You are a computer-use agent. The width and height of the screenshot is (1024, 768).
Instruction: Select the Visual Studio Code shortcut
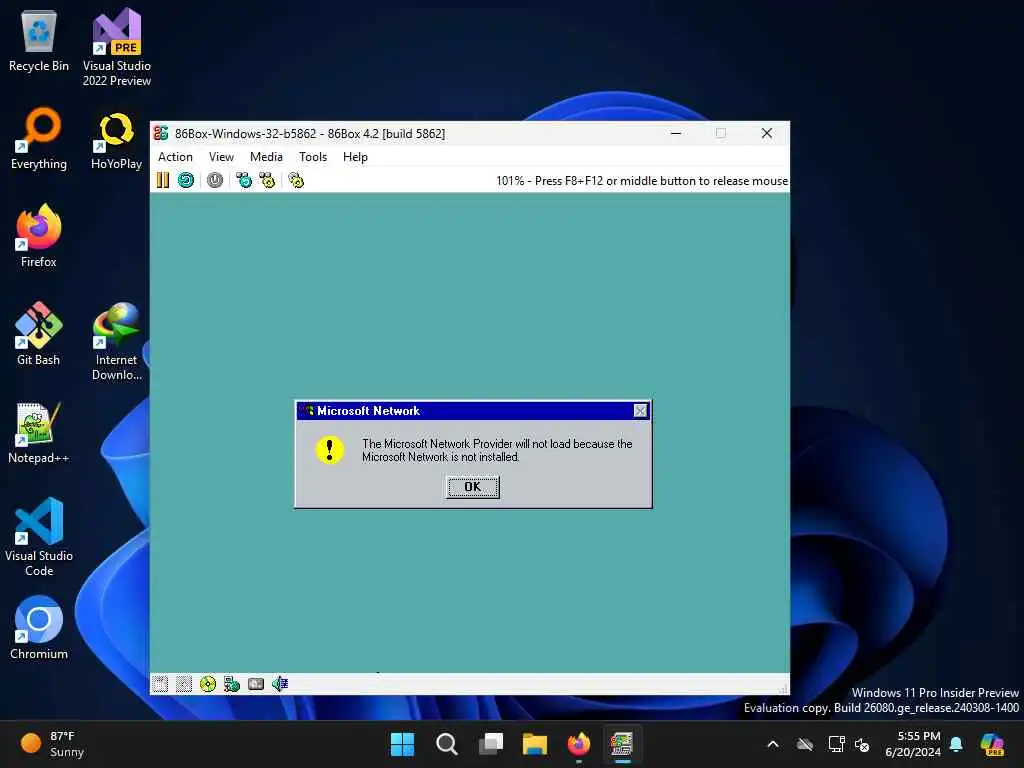[39, 537]
